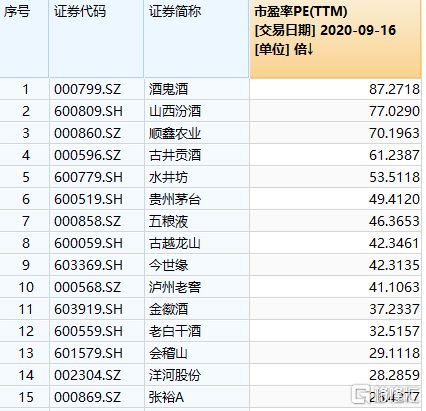Image resolution: width=426 pixels, height=411 pixels.
Task: Select stock code 000869.SZ
Action: click(87, 397)
